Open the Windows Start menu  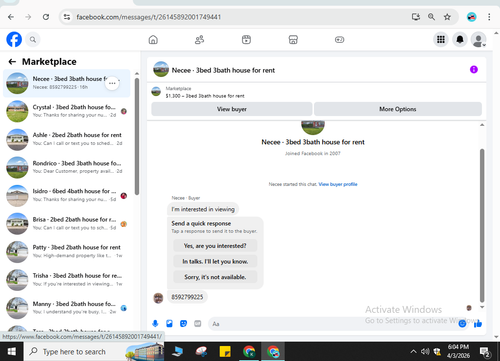click(12, 351)
